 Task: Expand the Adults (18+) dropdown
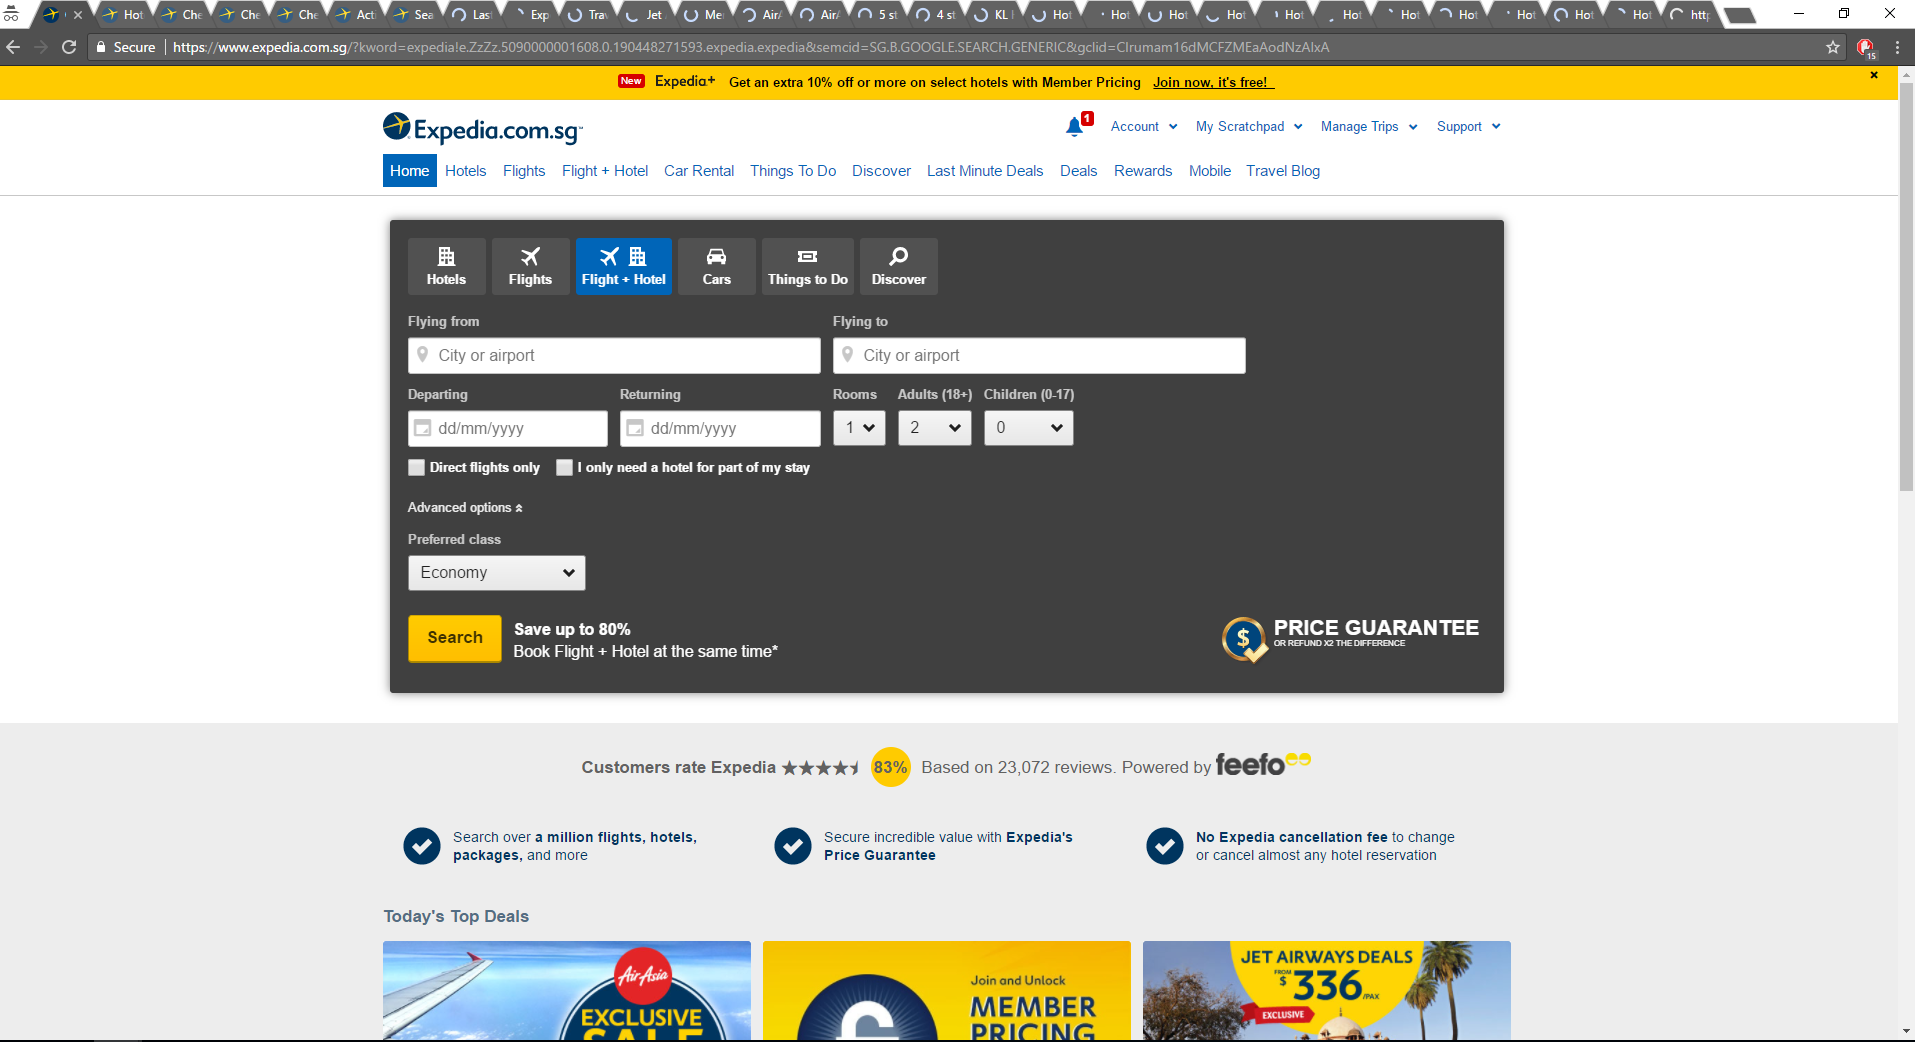[x=934, y=428]
